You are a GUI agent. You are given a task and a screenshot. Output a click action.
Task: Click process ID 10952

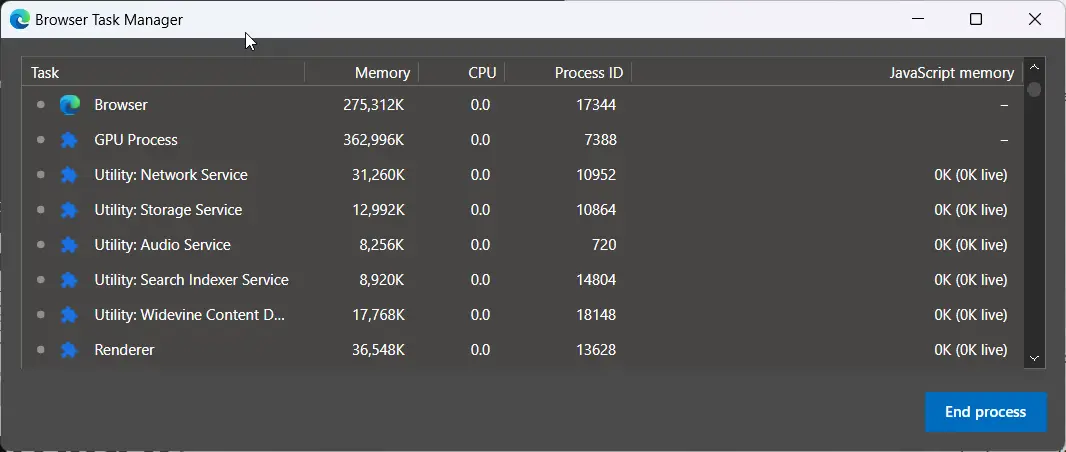click(596, 175)
